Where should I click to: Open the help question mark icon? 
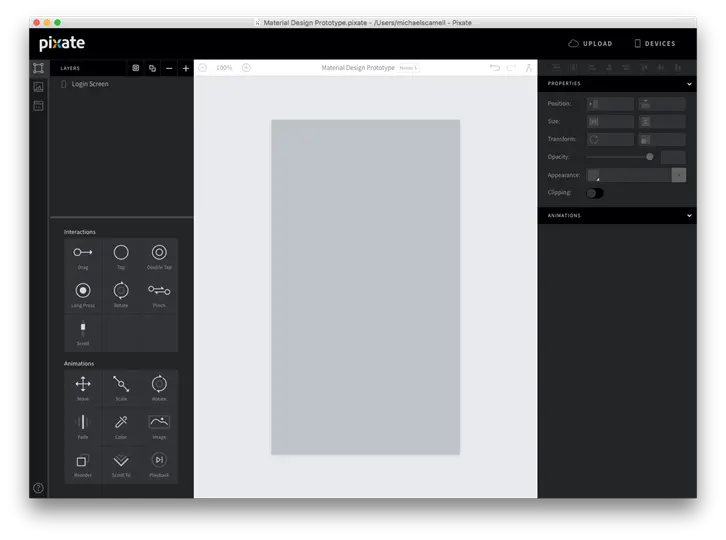click(38, 488)
